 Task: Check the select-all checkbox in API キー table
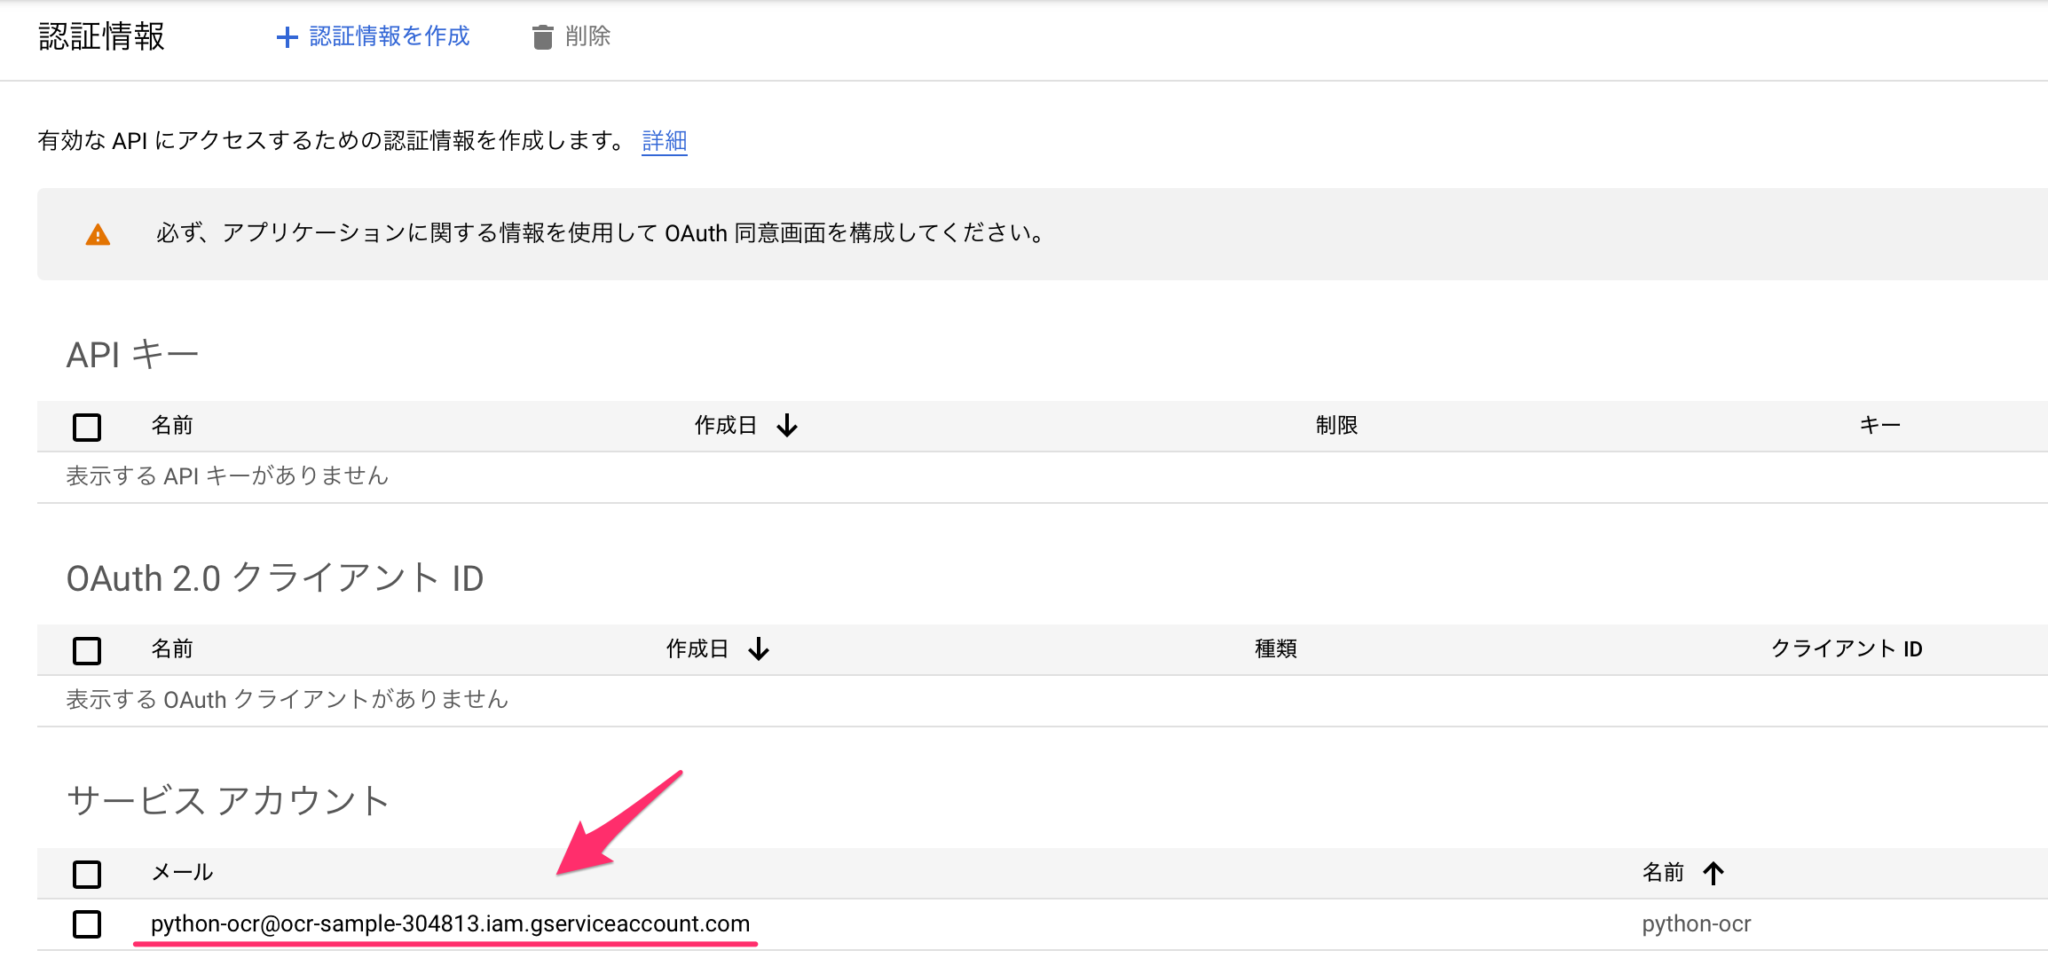pos(87,426)
